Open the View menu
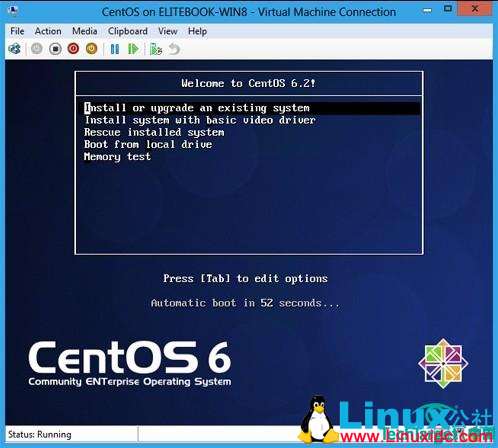Viewport: 498px width, 448px height. click(x=168, y=31)
